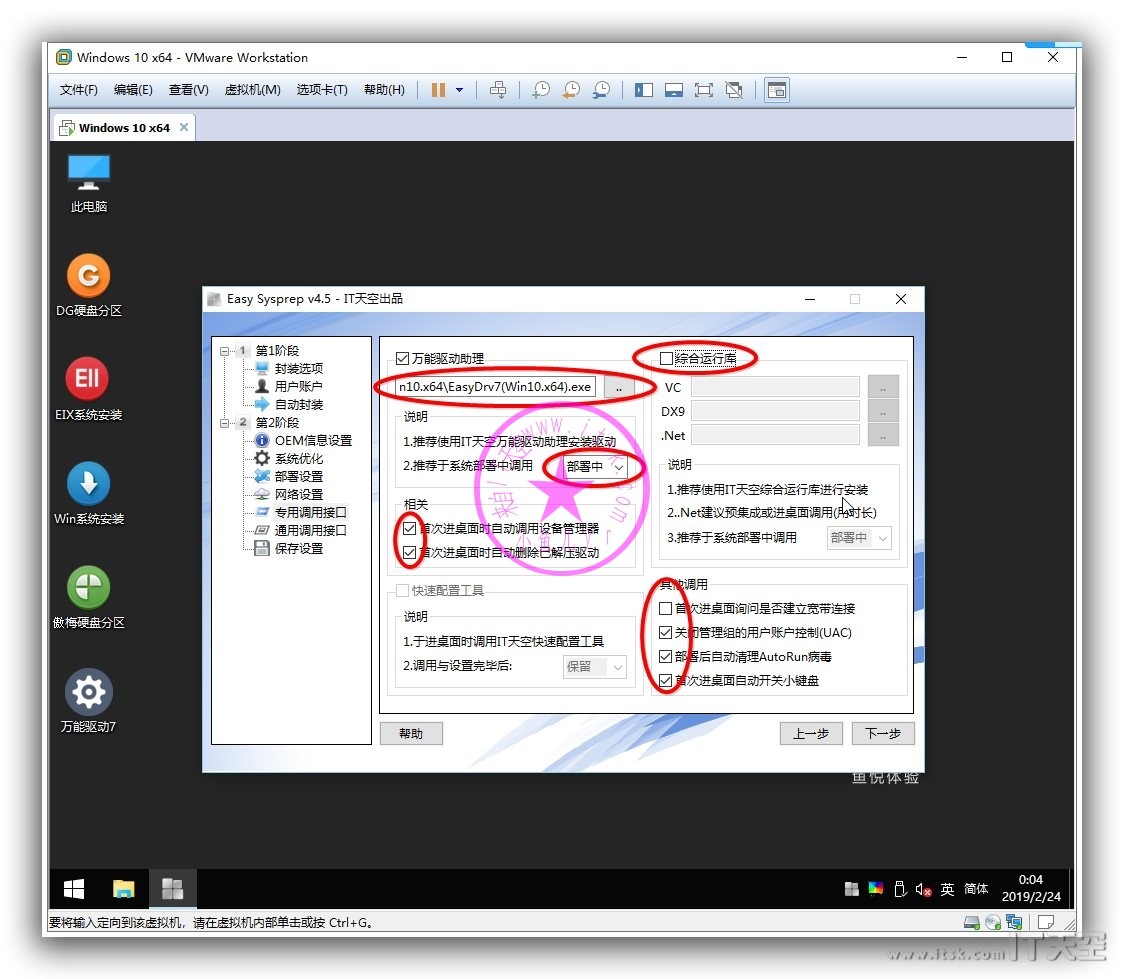Click volume muted tray icon
The image size is (1124, 979).
tap(923, 889)
